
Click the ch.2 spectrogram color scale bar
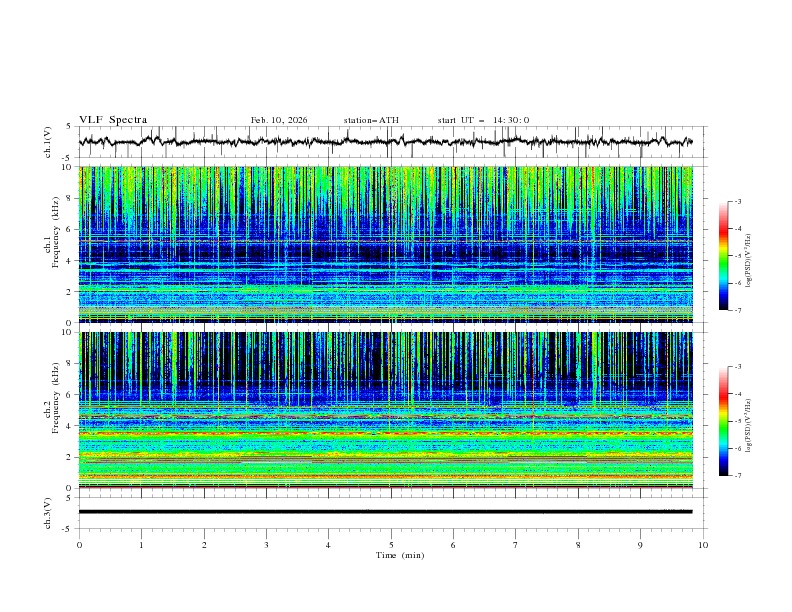point(724,421)
